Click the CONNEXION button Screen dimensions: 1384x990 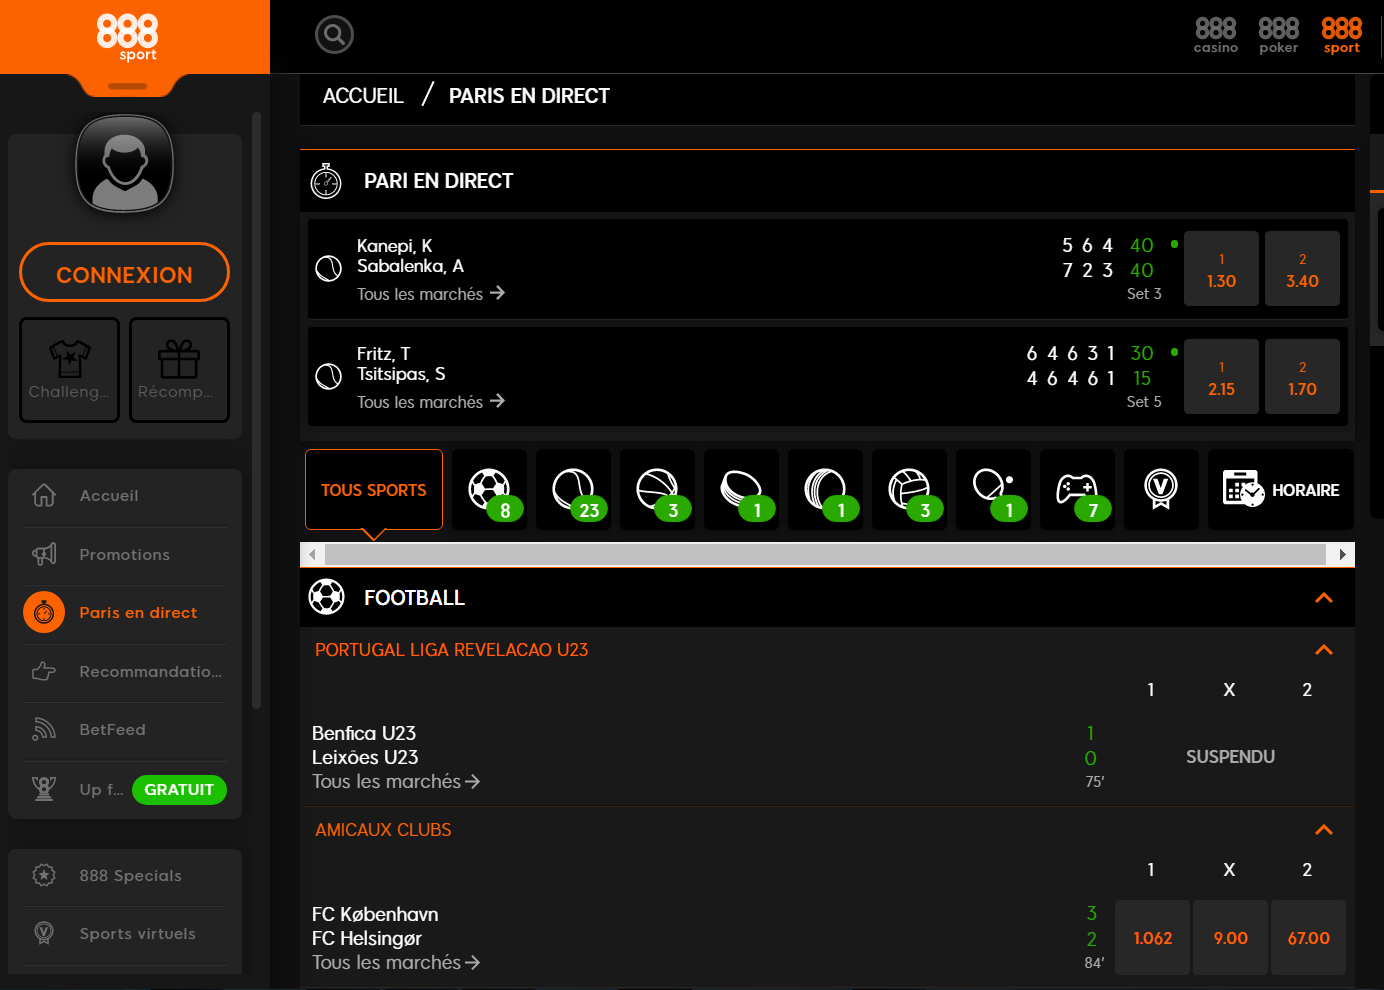(124, 272)
